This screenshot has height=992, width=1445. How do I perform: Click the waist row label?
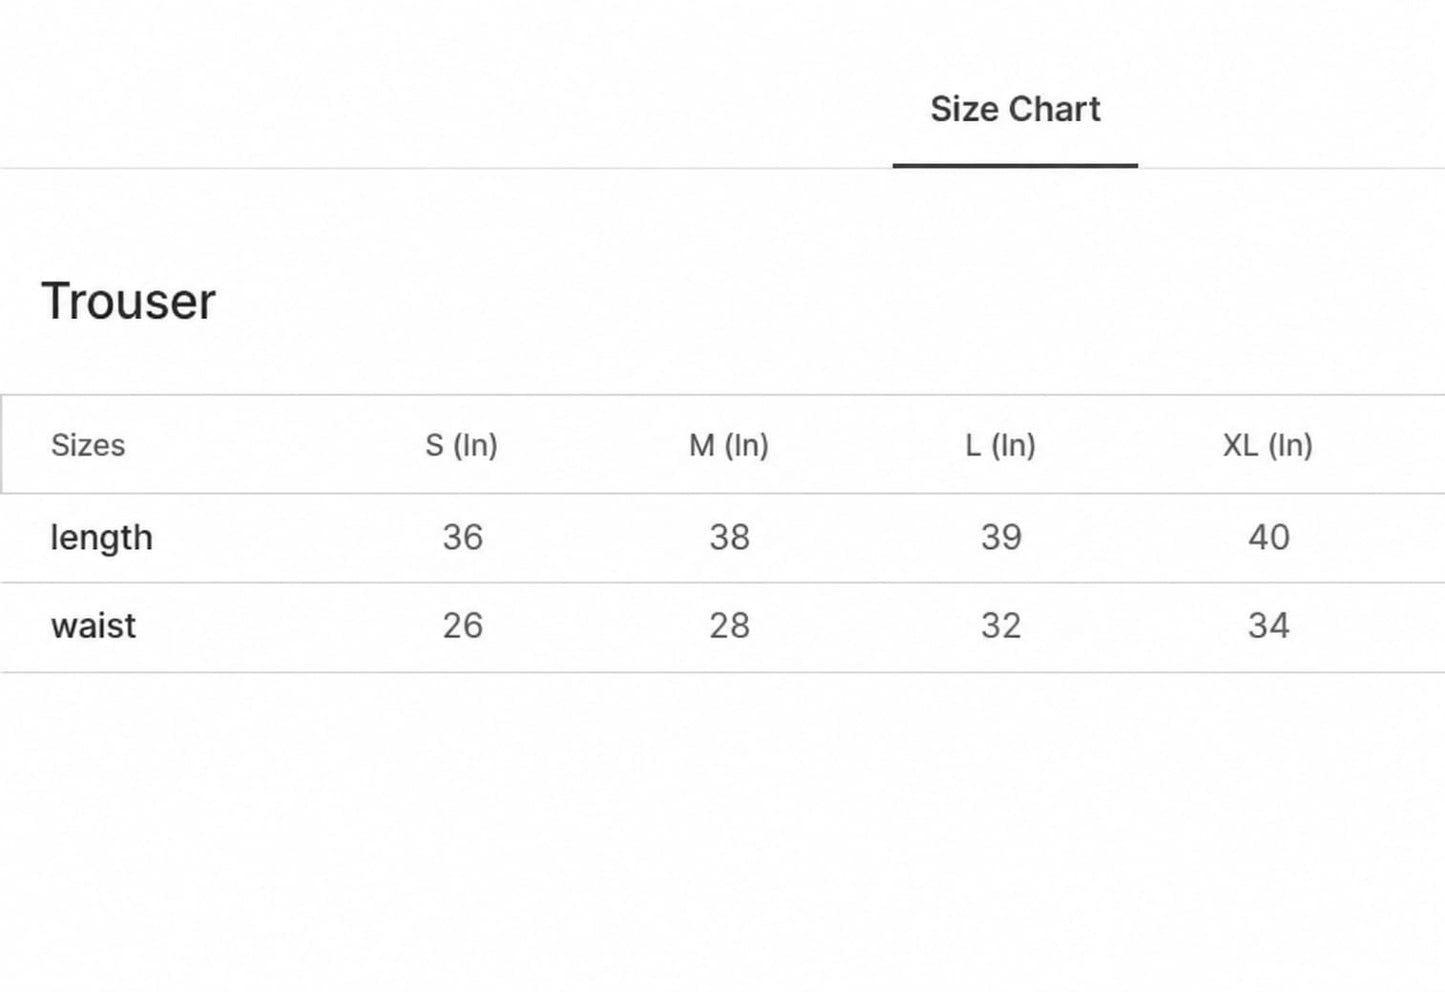93,626
